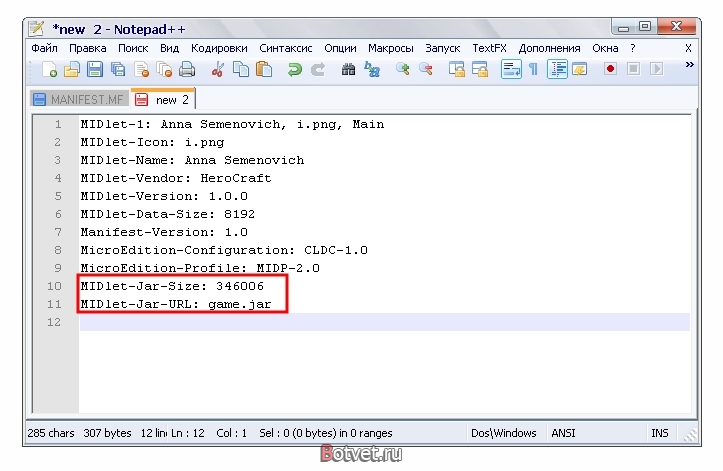This screenshot has height=471, width=723.
Task: Expand the toolbar overflow chevron
Action: (689, 65)
